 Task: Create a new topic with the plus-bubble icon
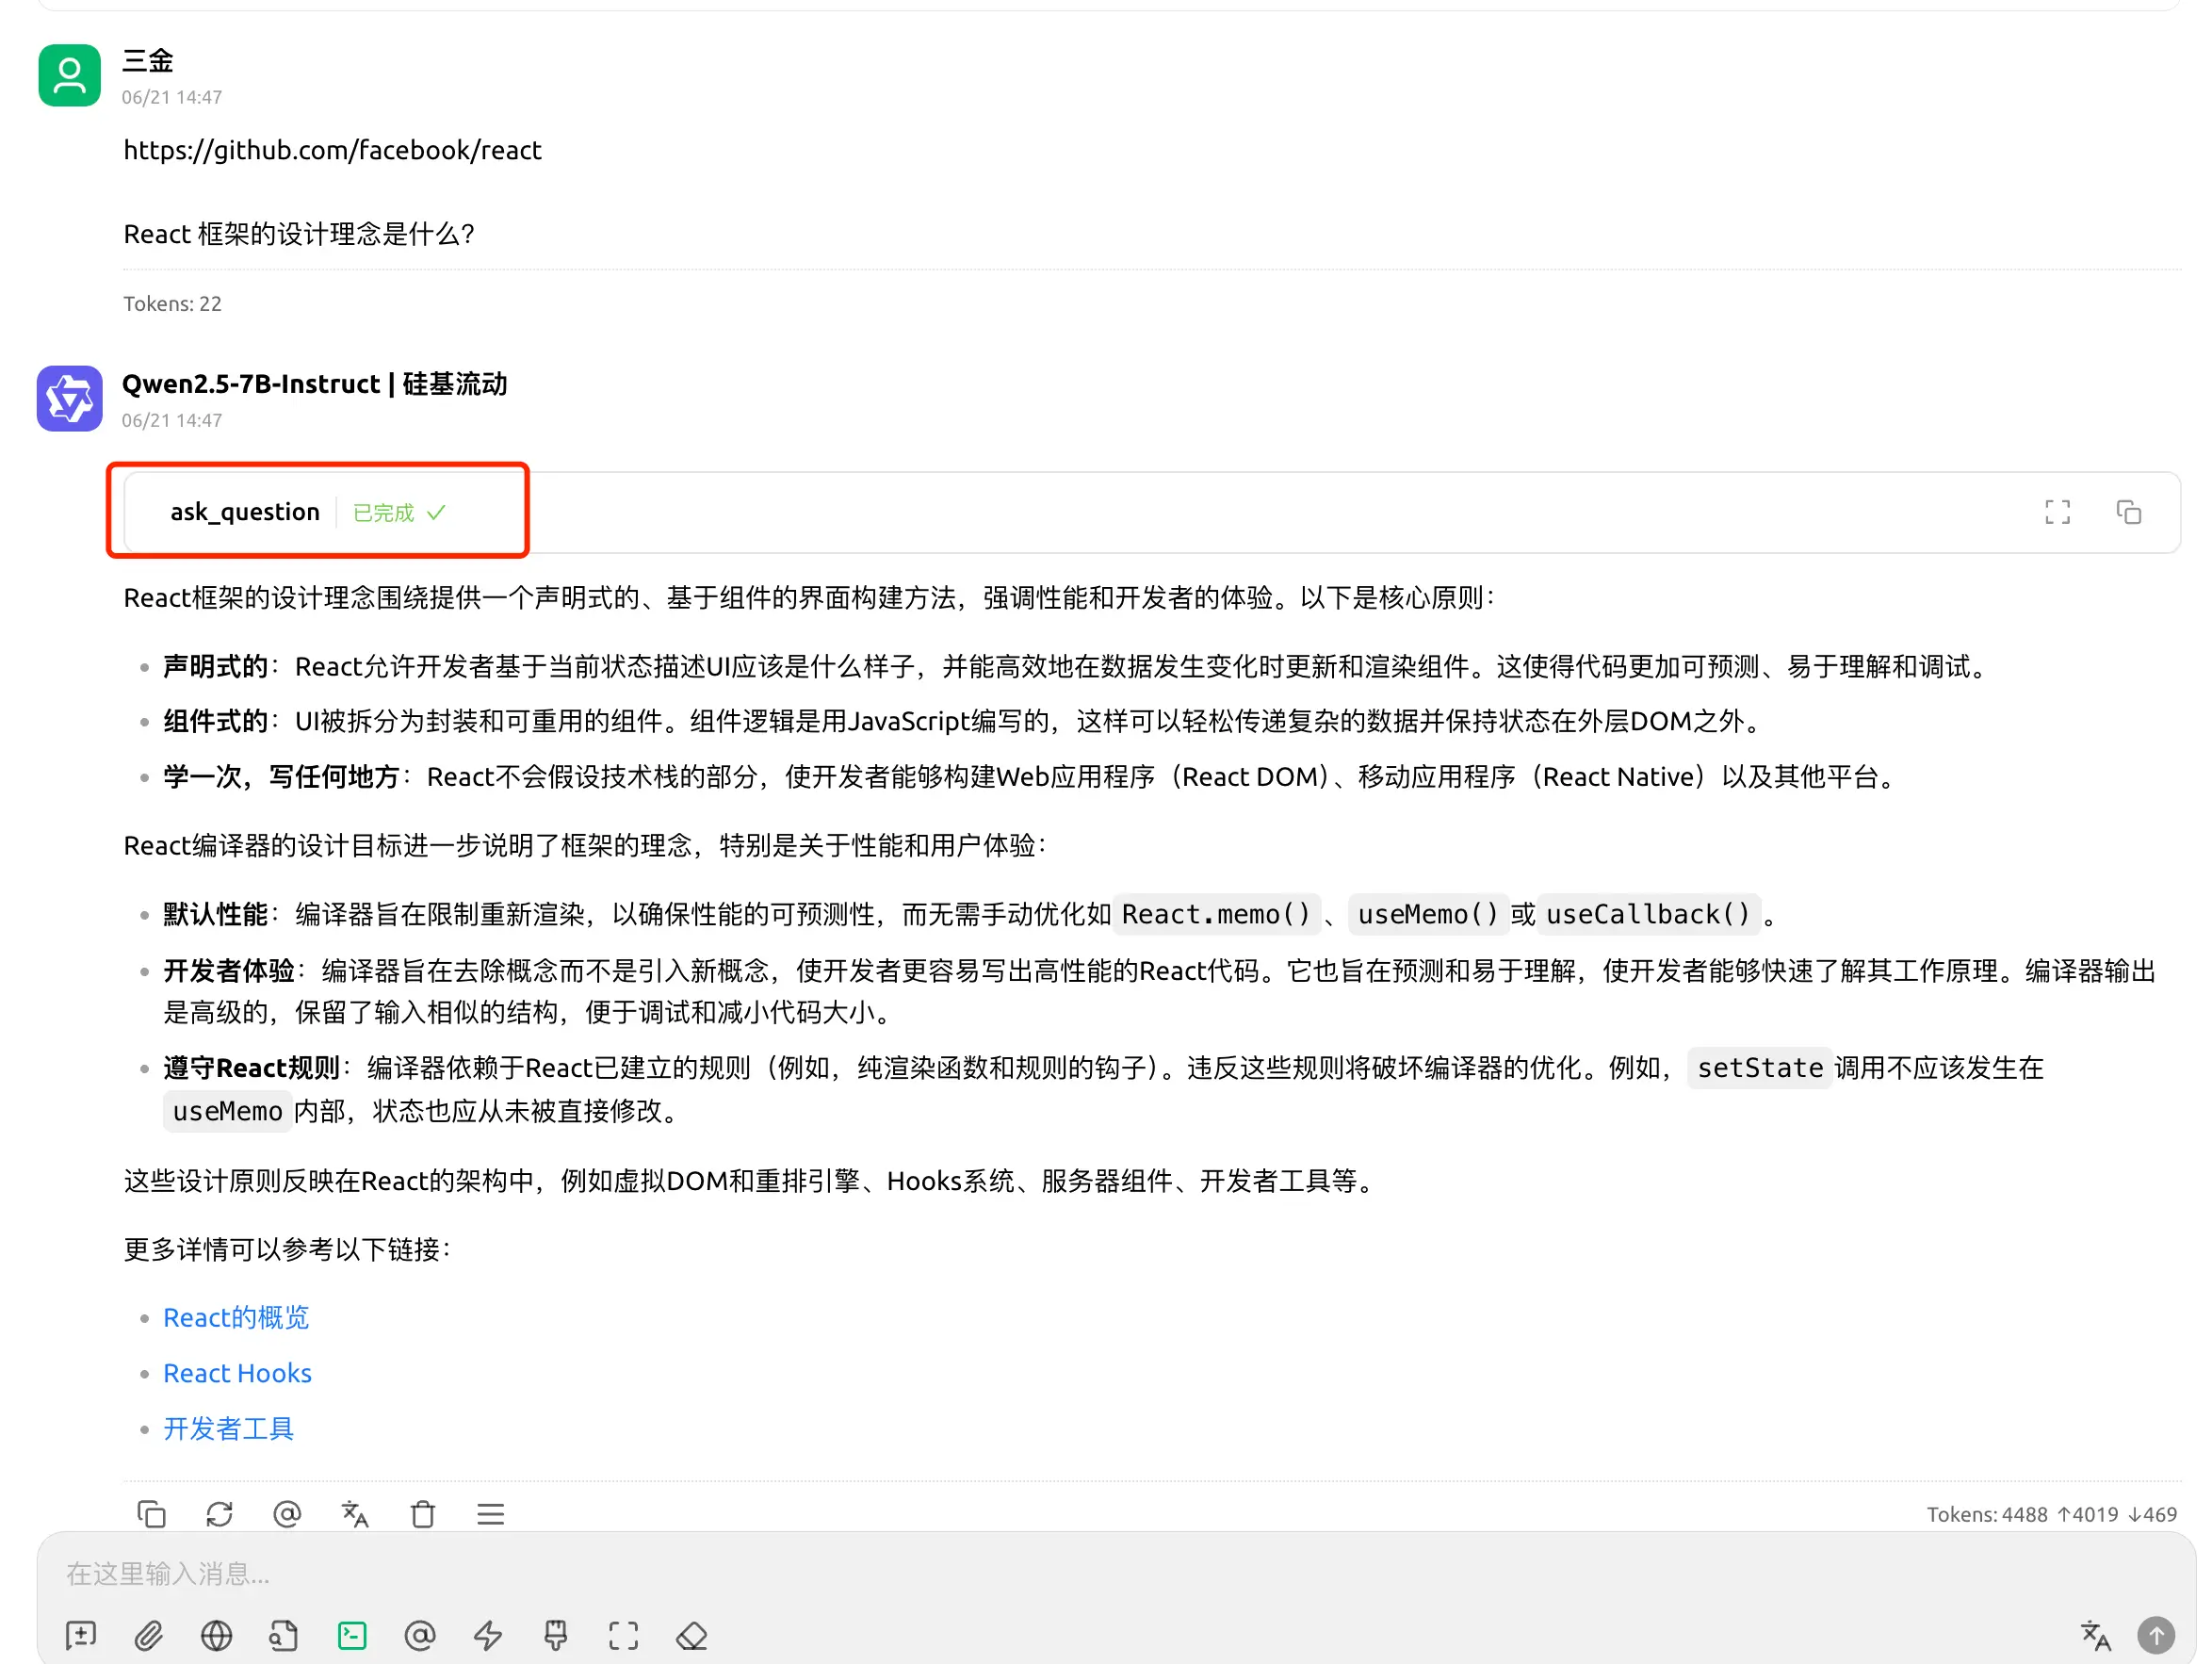(x=81, y=1636)
